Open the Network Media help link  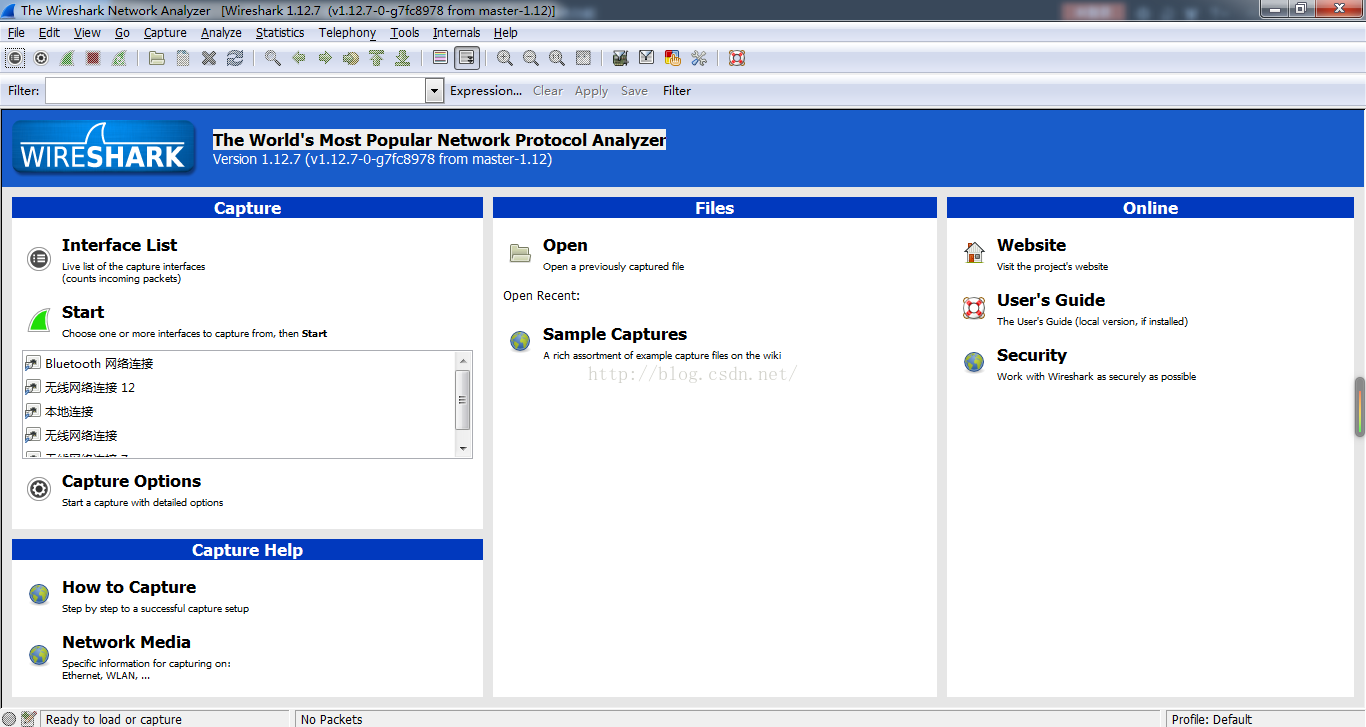pos(126,642)
